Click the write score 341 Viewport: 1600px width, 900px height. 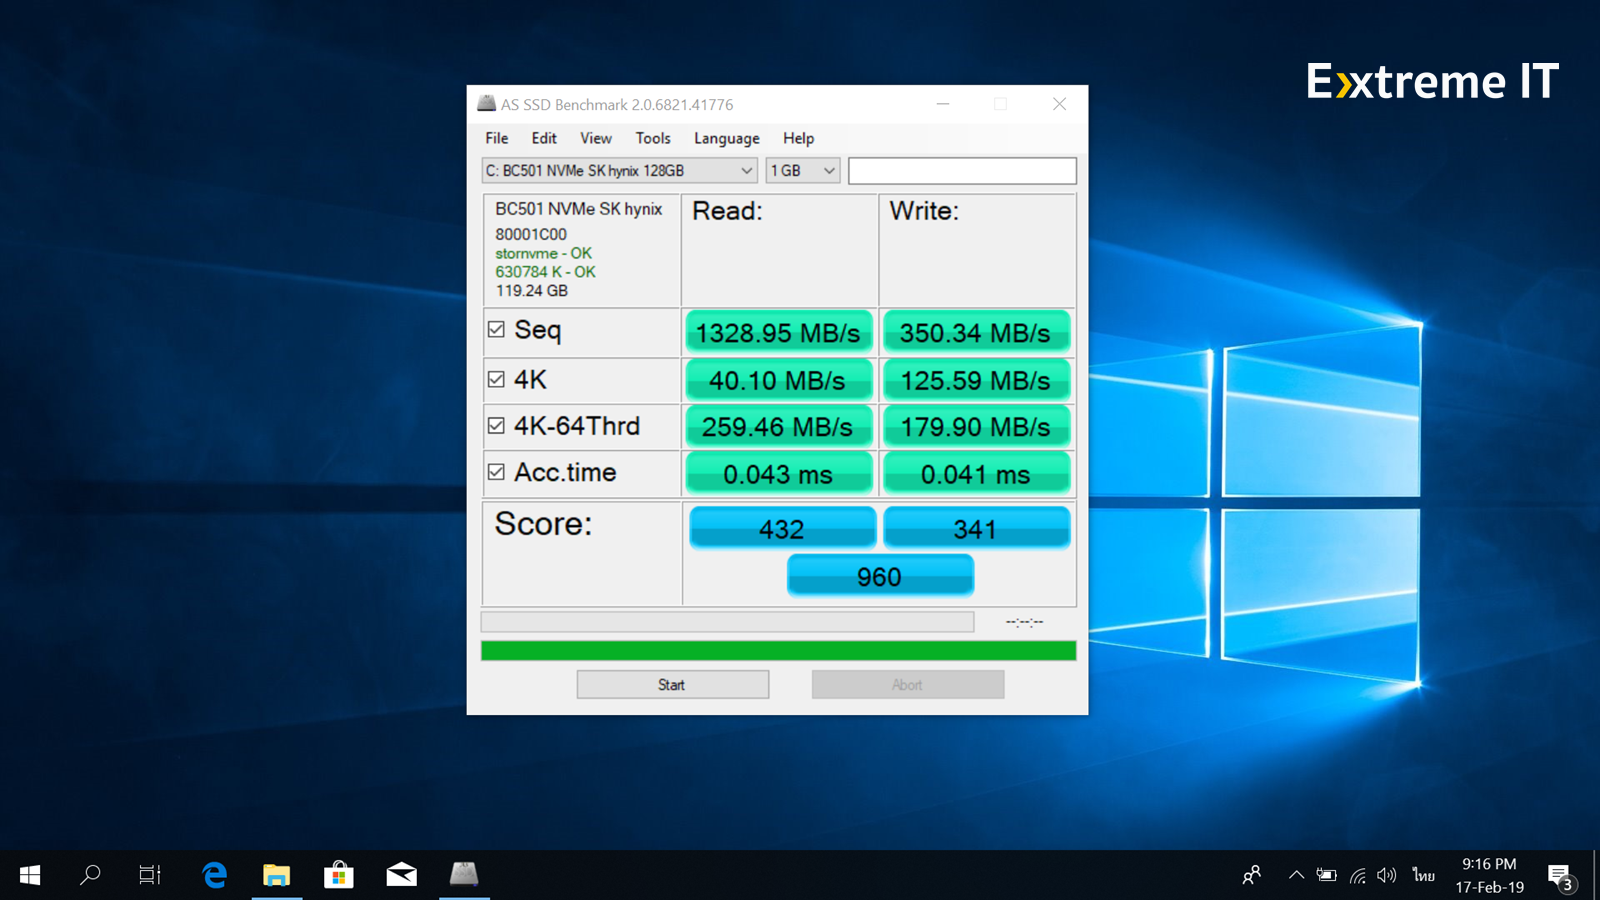976,527
